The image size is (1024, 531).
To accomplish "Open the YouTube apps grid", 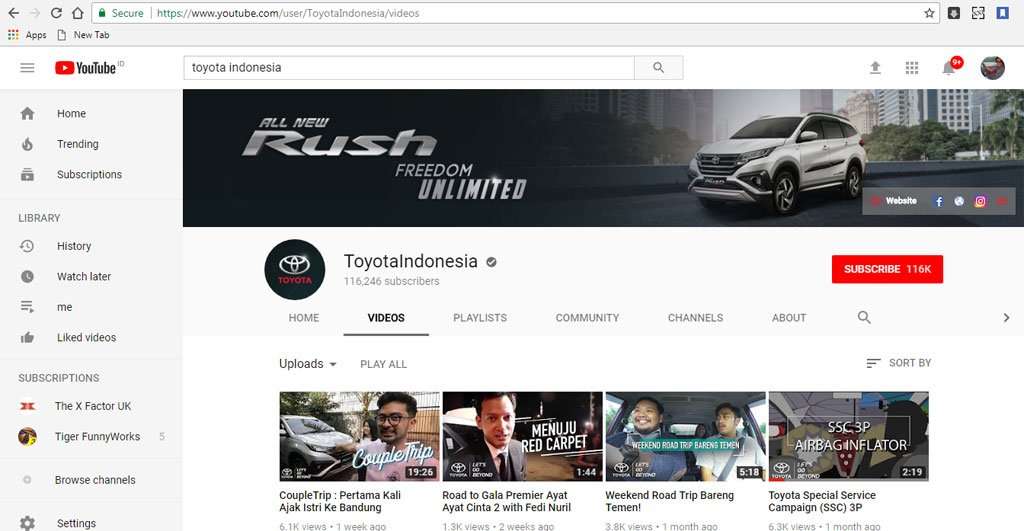I will click(912, 67).
